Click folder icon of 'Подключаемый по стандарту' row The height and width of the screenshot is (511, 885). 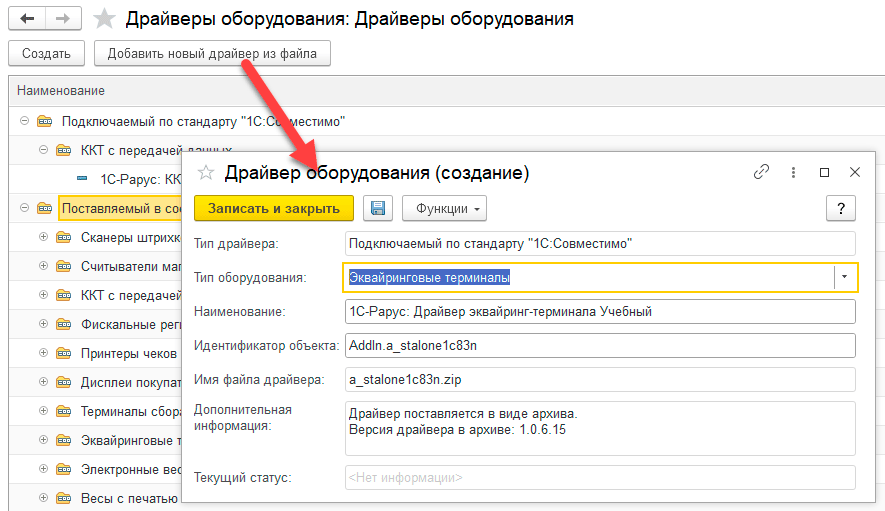point(45,121)
